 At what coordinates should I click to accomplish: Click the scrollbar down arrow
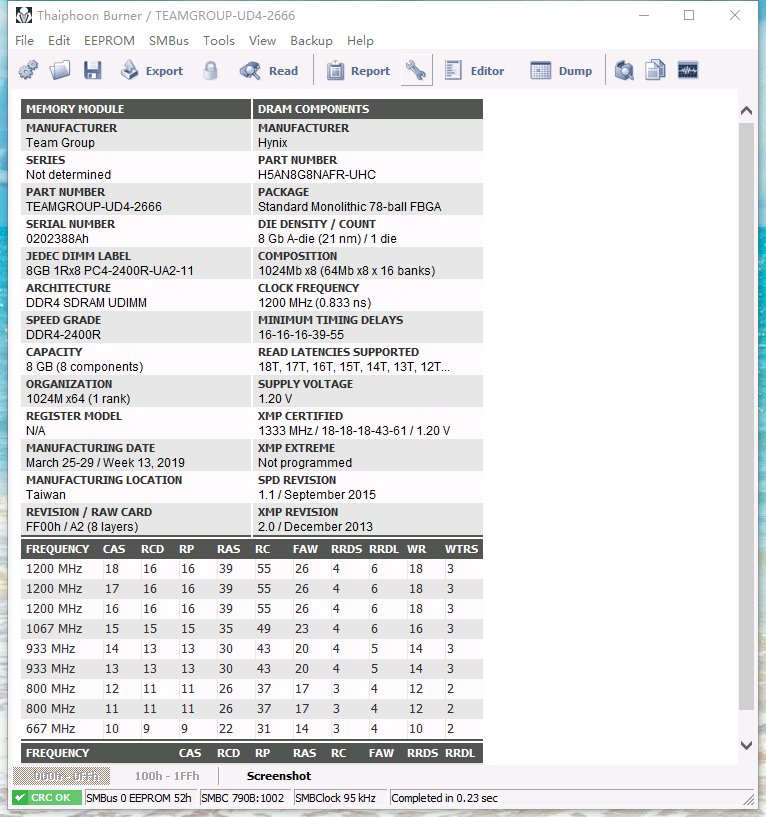coord(746,745)
